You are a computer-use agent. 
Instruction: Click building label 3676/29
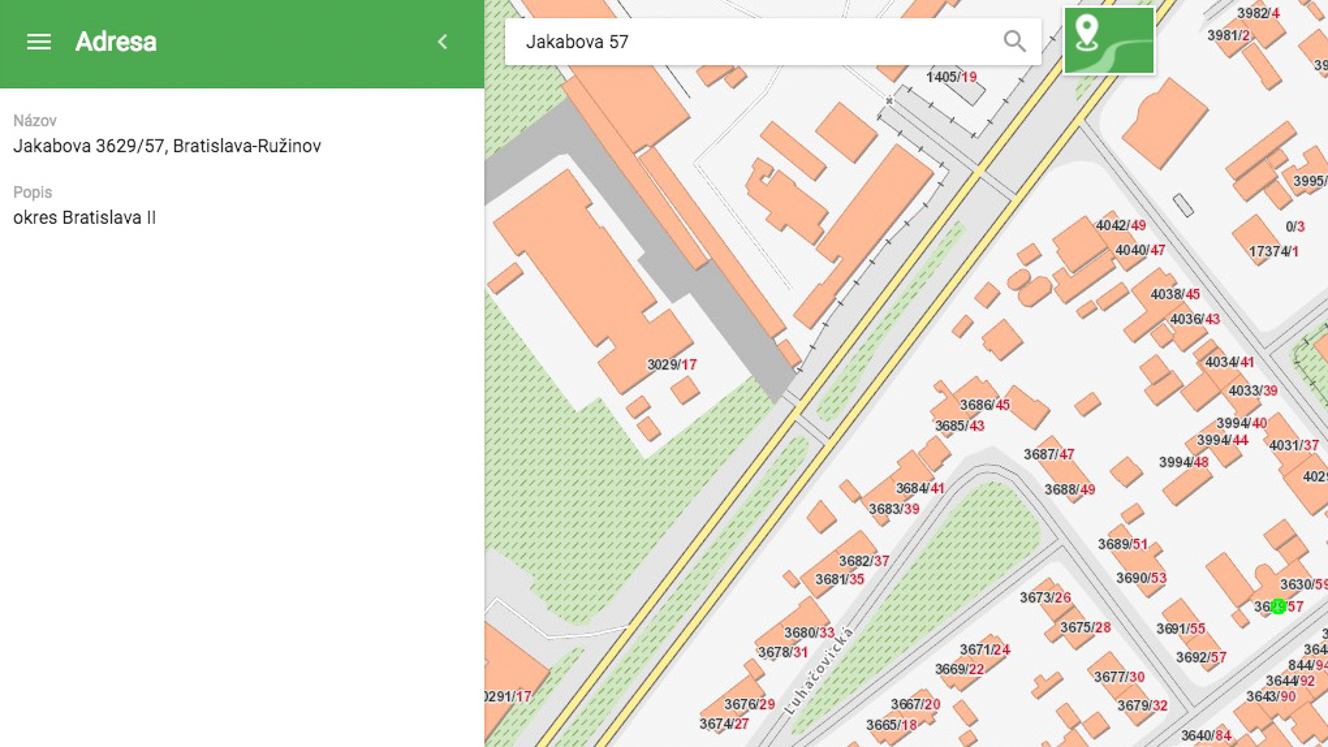point(750,705)
